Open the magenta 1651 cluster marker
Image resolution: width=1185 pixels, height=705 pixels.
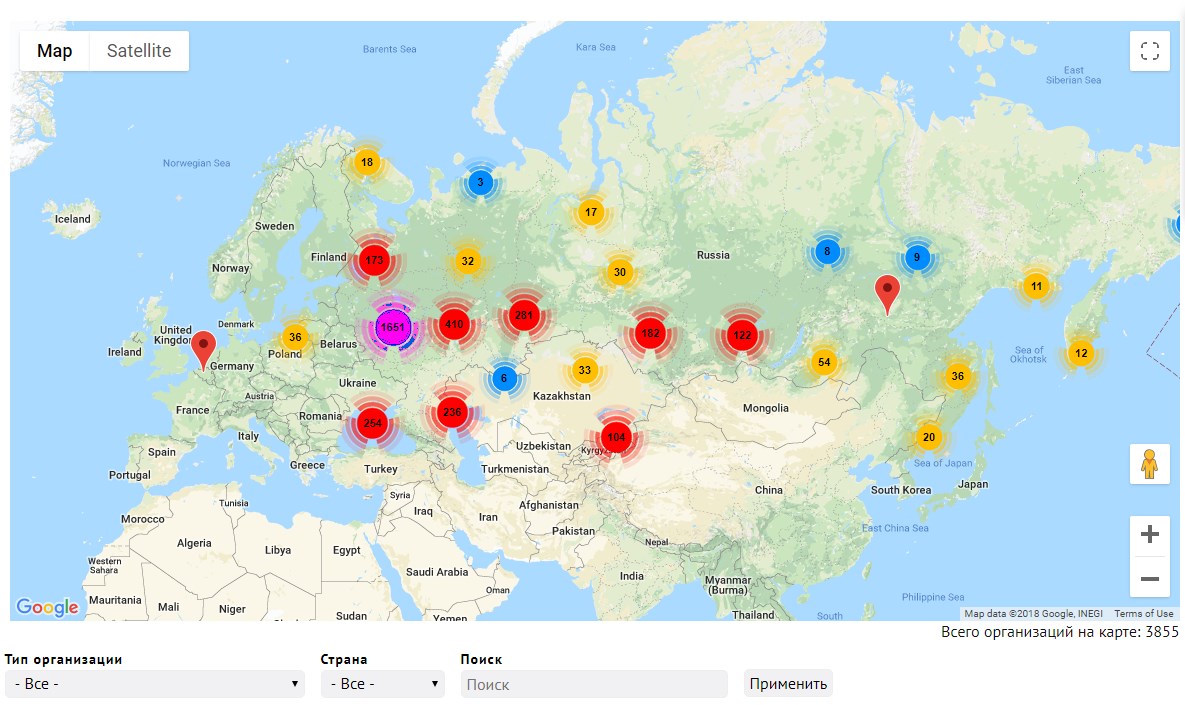[x=392, y=327]
